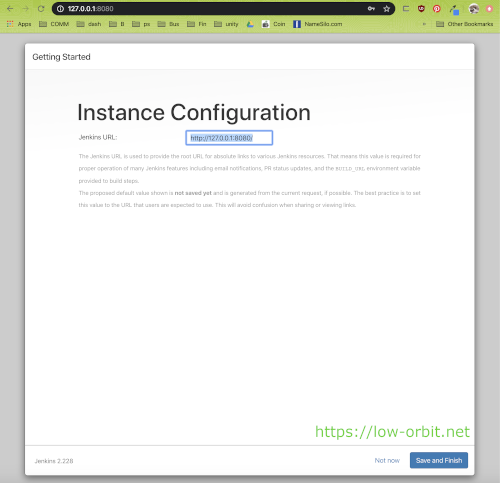The height and width of the screenshot is (483, 500).
Task: Open the NameSilo.com bookmark
Action: click(x=318, y=24)
